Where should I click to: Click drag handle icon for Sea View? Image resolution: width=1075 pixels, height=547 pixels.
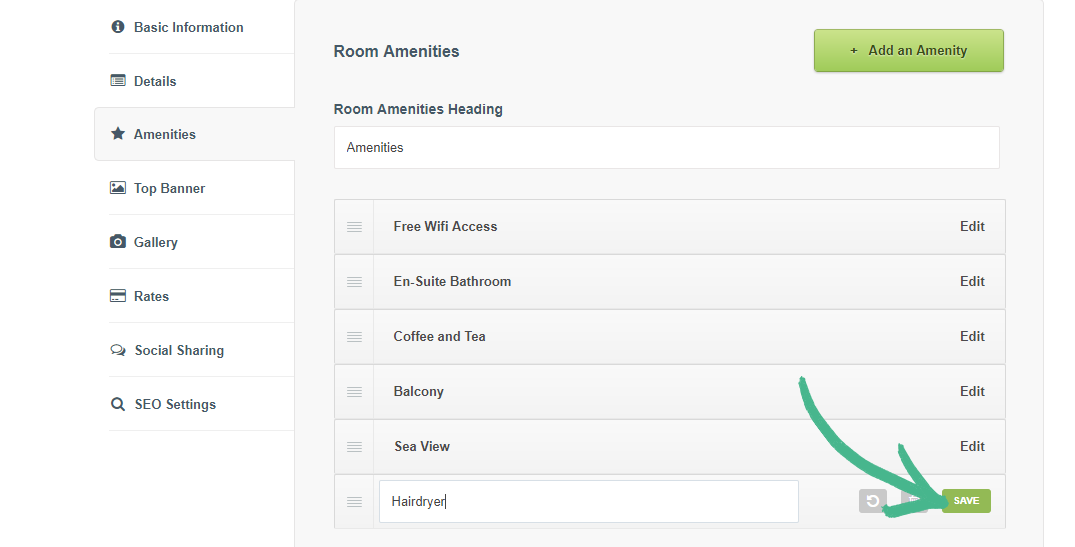click(x=354, y=447)
